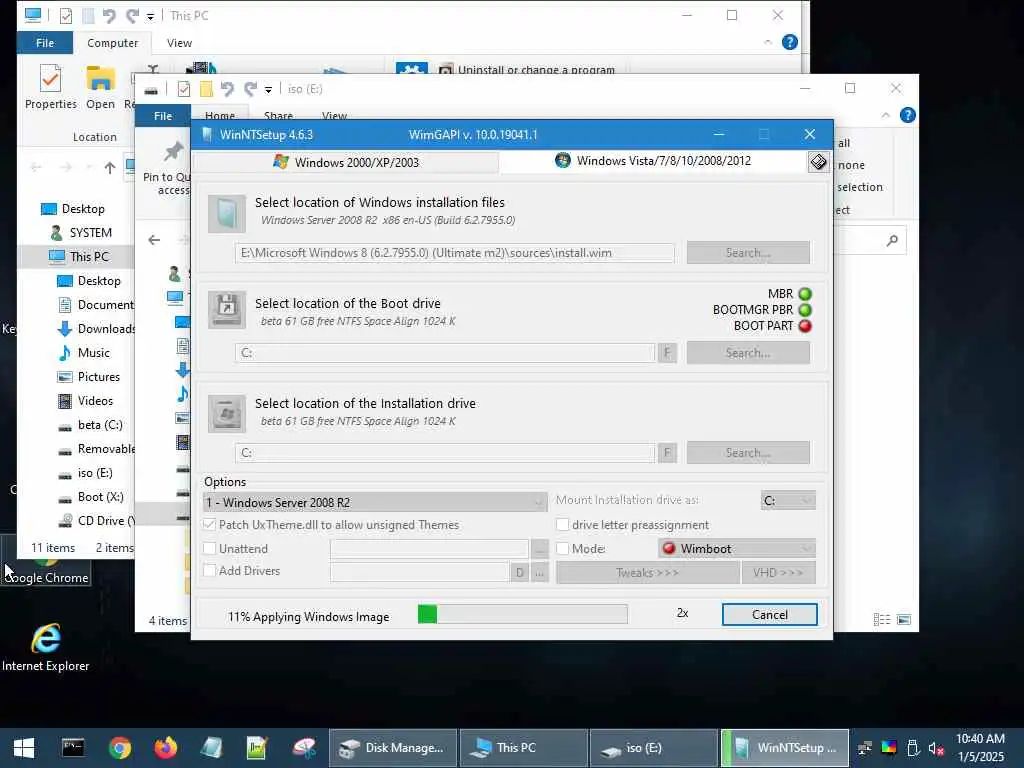The image size is (1024, 768).
Task: Open Start menu from the taskbar
Action: pyautogui.click(x=24, y=748)
